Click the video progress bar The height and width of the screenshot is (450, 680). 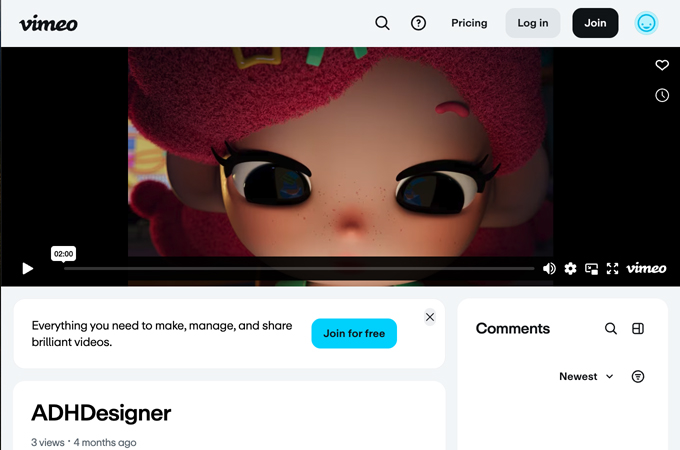[x=299, y=268]
